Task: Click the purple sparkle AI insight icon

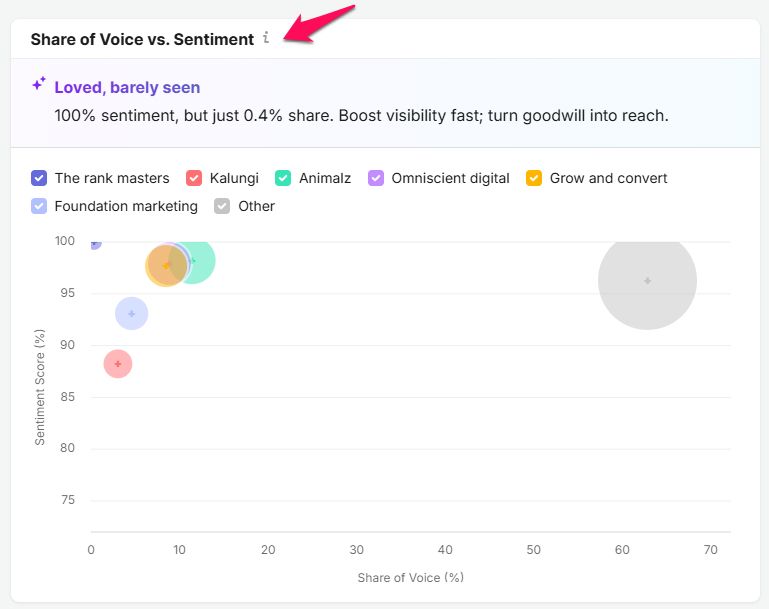Action: click(39, 84)
